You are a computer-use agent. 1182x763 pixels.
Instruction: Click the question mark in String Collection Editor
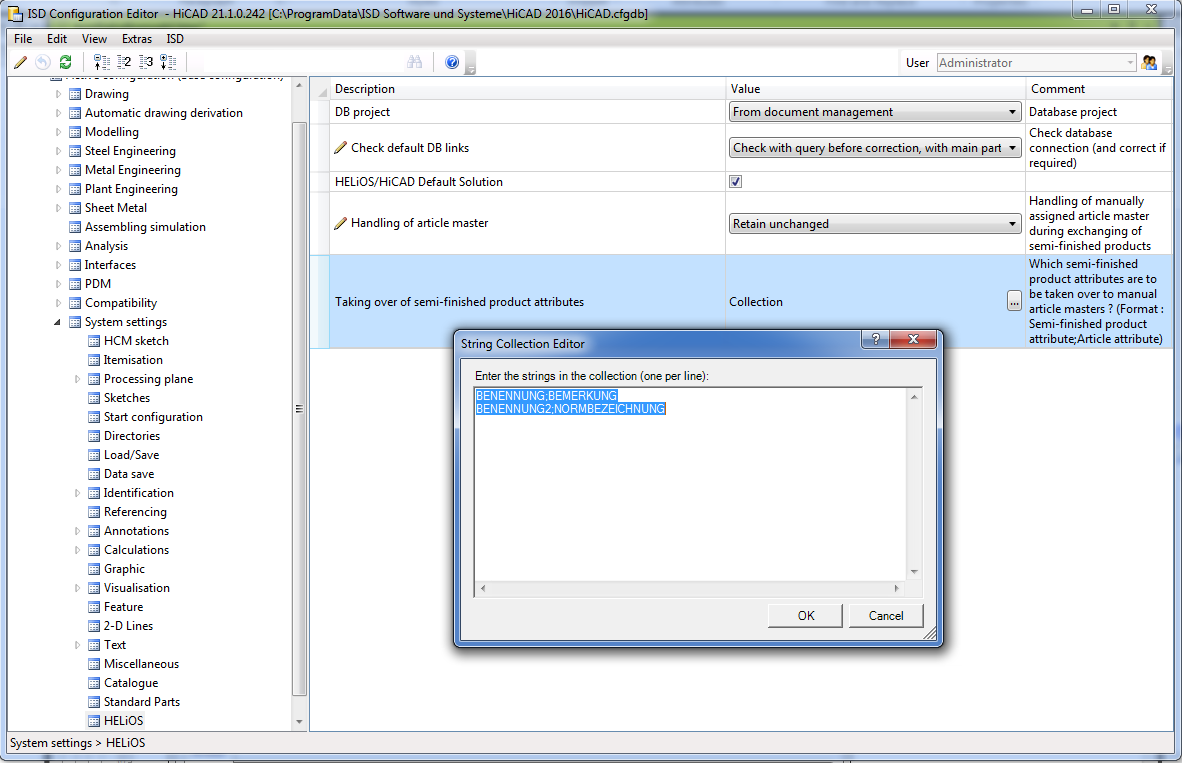[875, 339]
